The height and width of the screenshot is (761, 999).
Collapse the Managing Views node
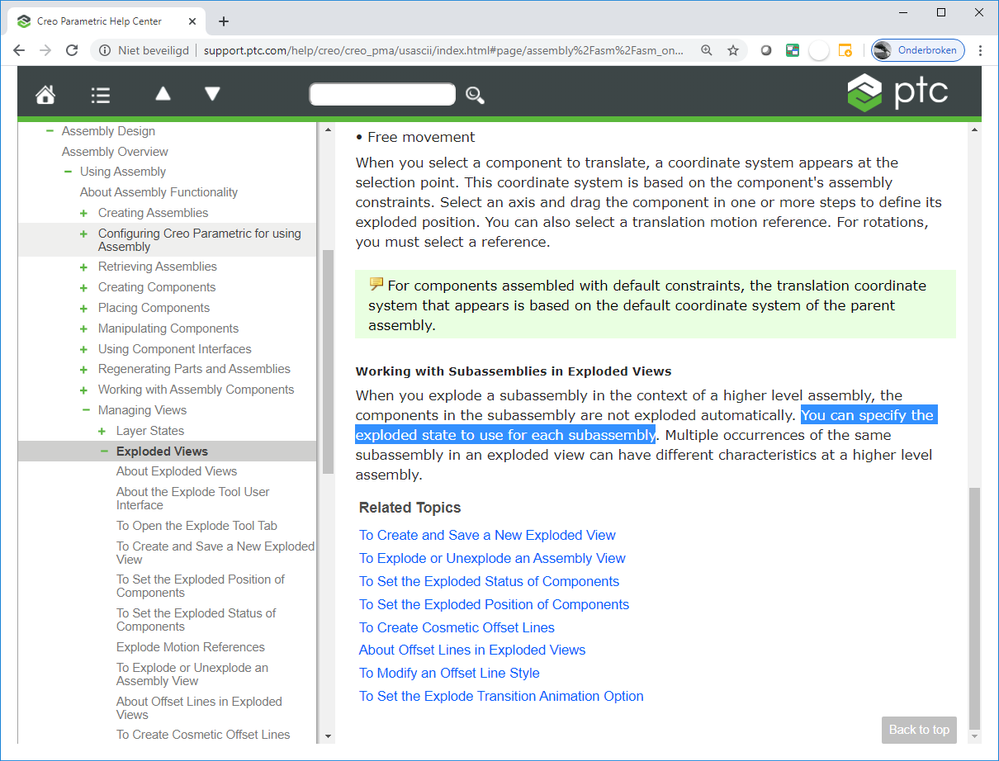coord(85,411)
